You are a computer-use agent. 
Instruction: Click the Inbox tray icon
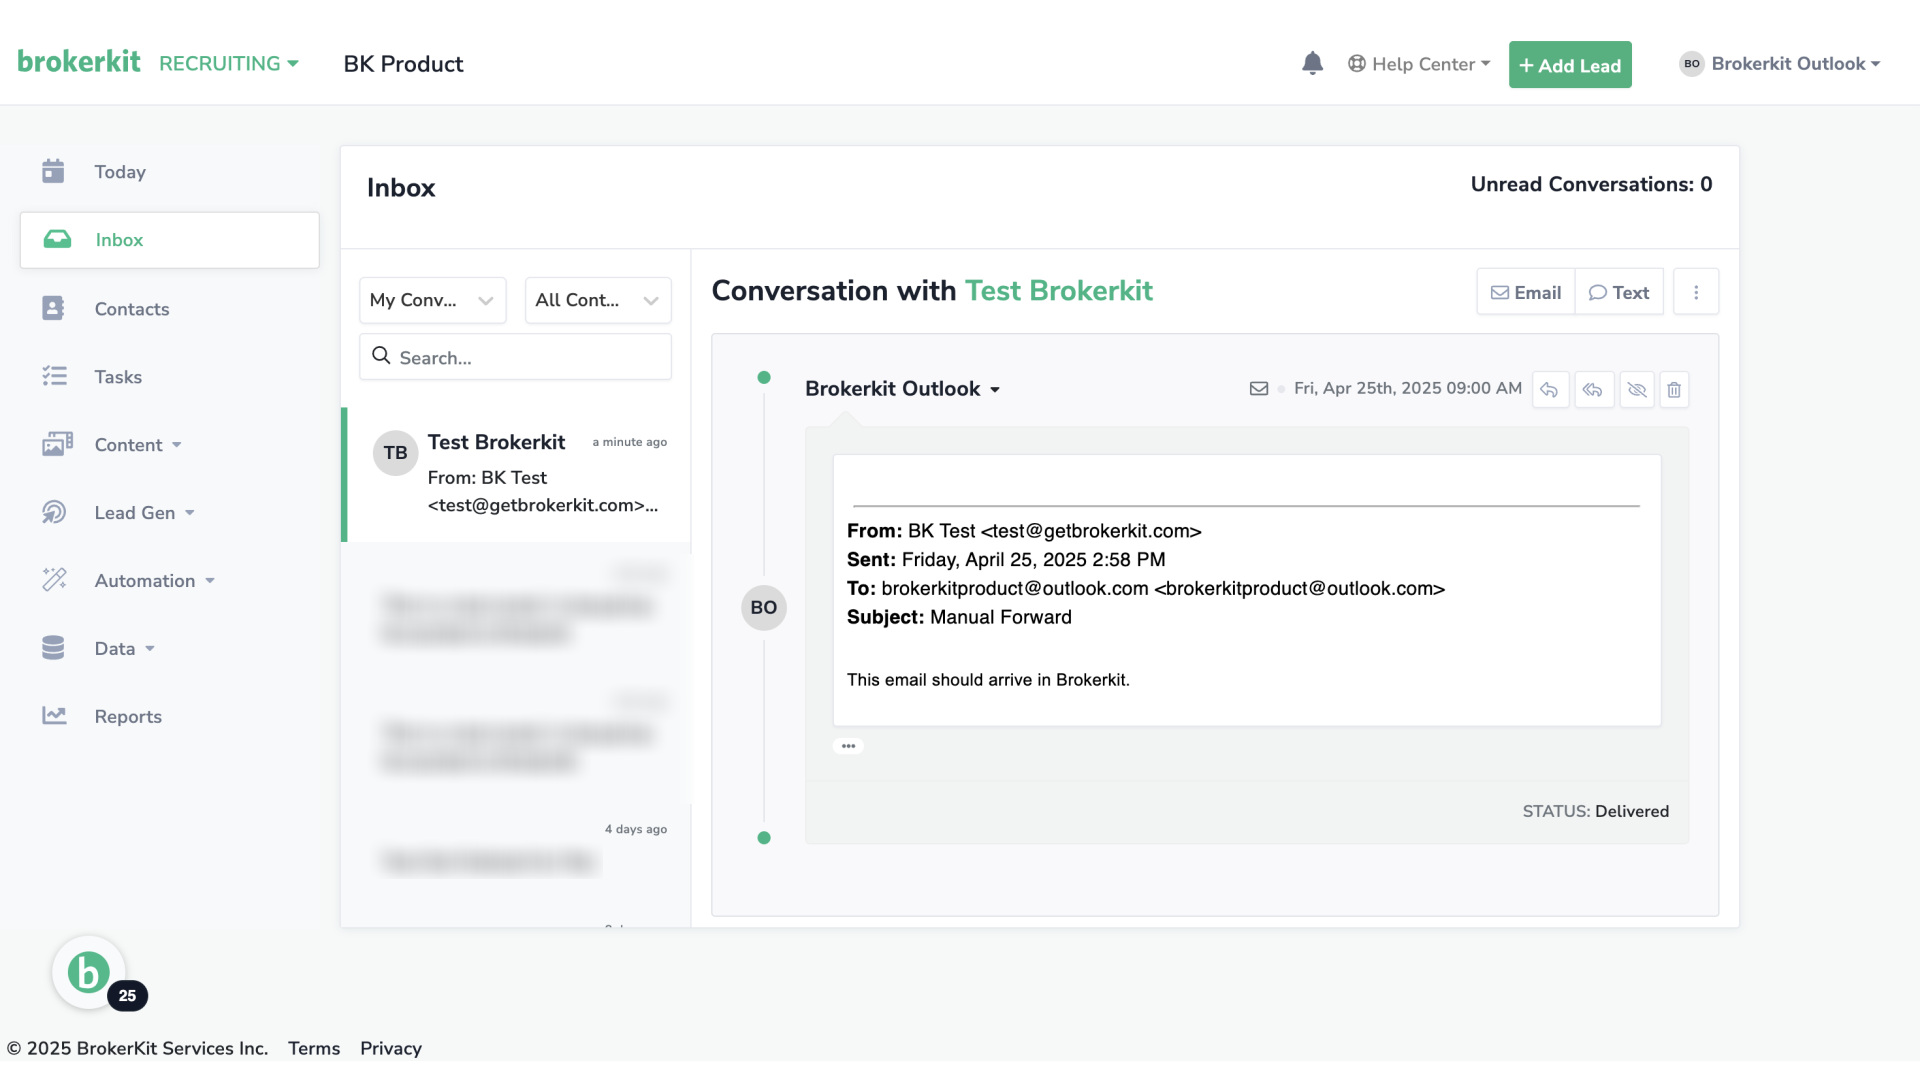click(x=57, y=239)
